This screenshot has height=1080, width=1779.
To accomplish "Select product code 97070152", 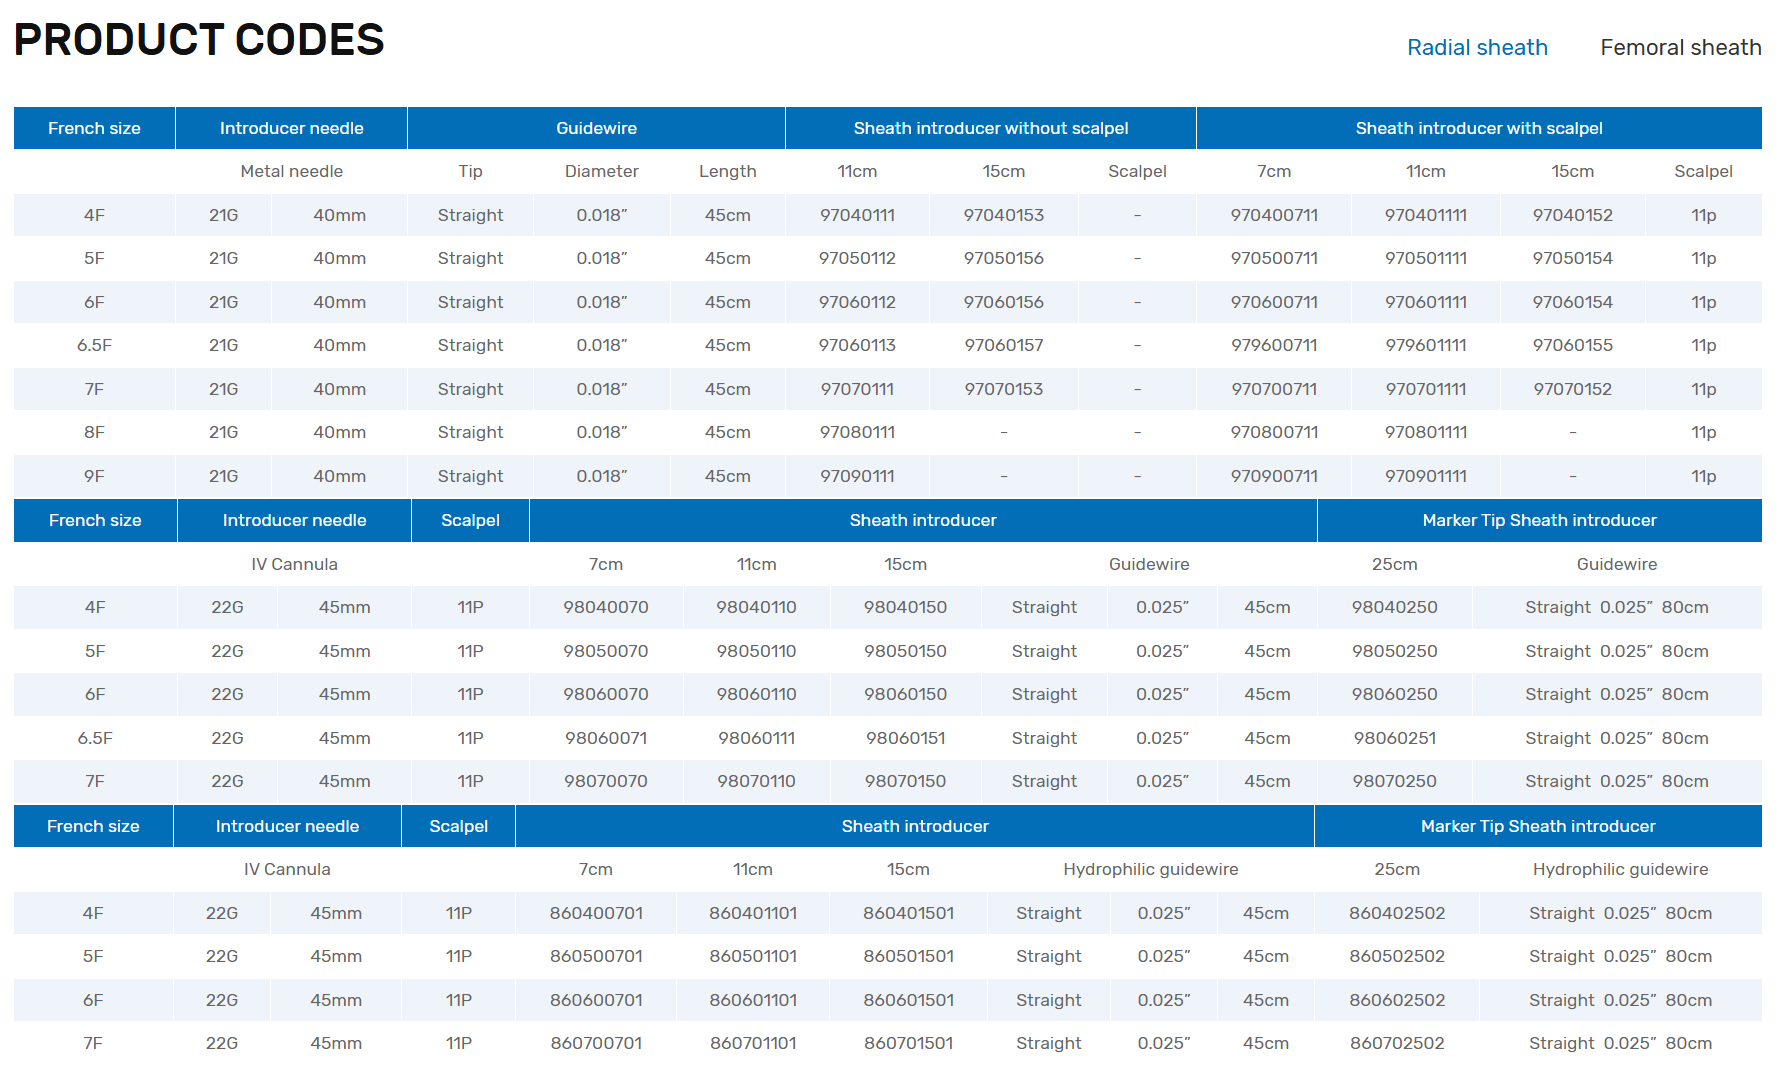I will tap(1572, 389).
